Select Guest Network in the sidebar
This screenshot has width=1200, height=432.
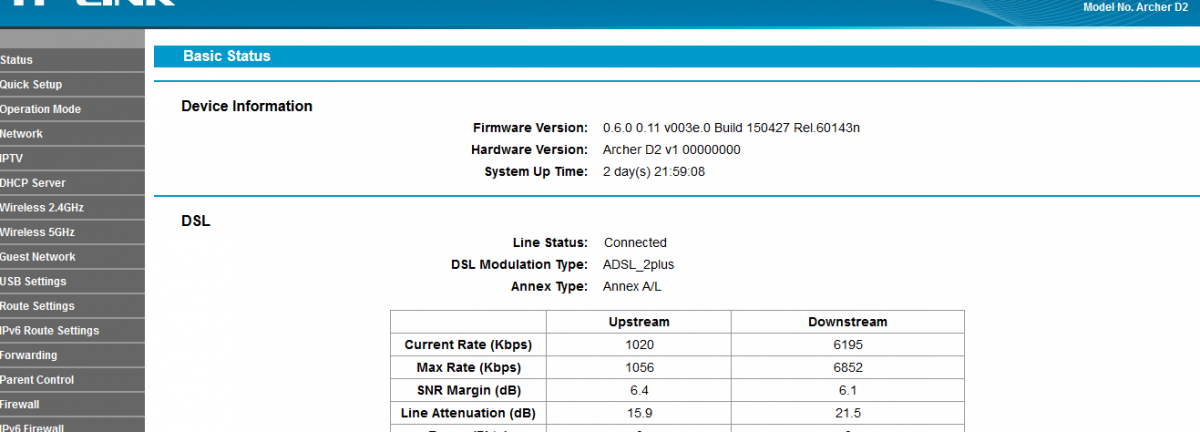(x=72, y=257)
